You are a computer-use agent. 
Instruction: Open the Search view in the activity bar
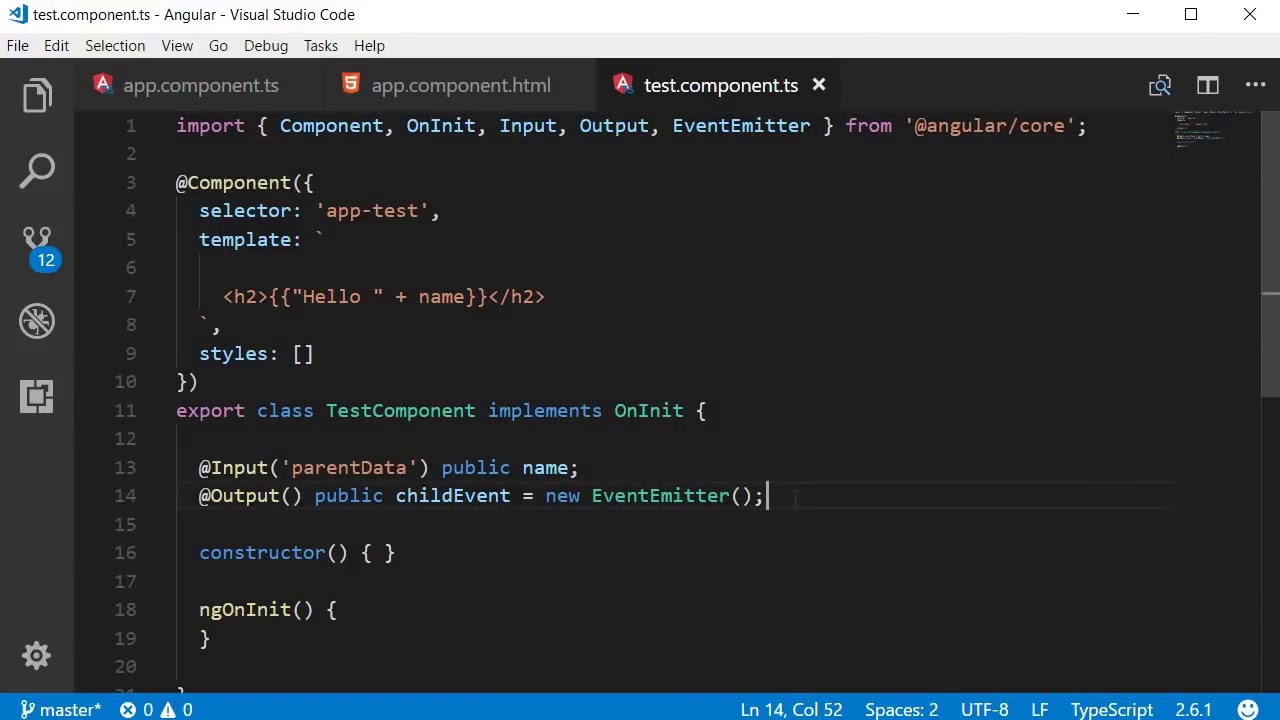(37, 171)
